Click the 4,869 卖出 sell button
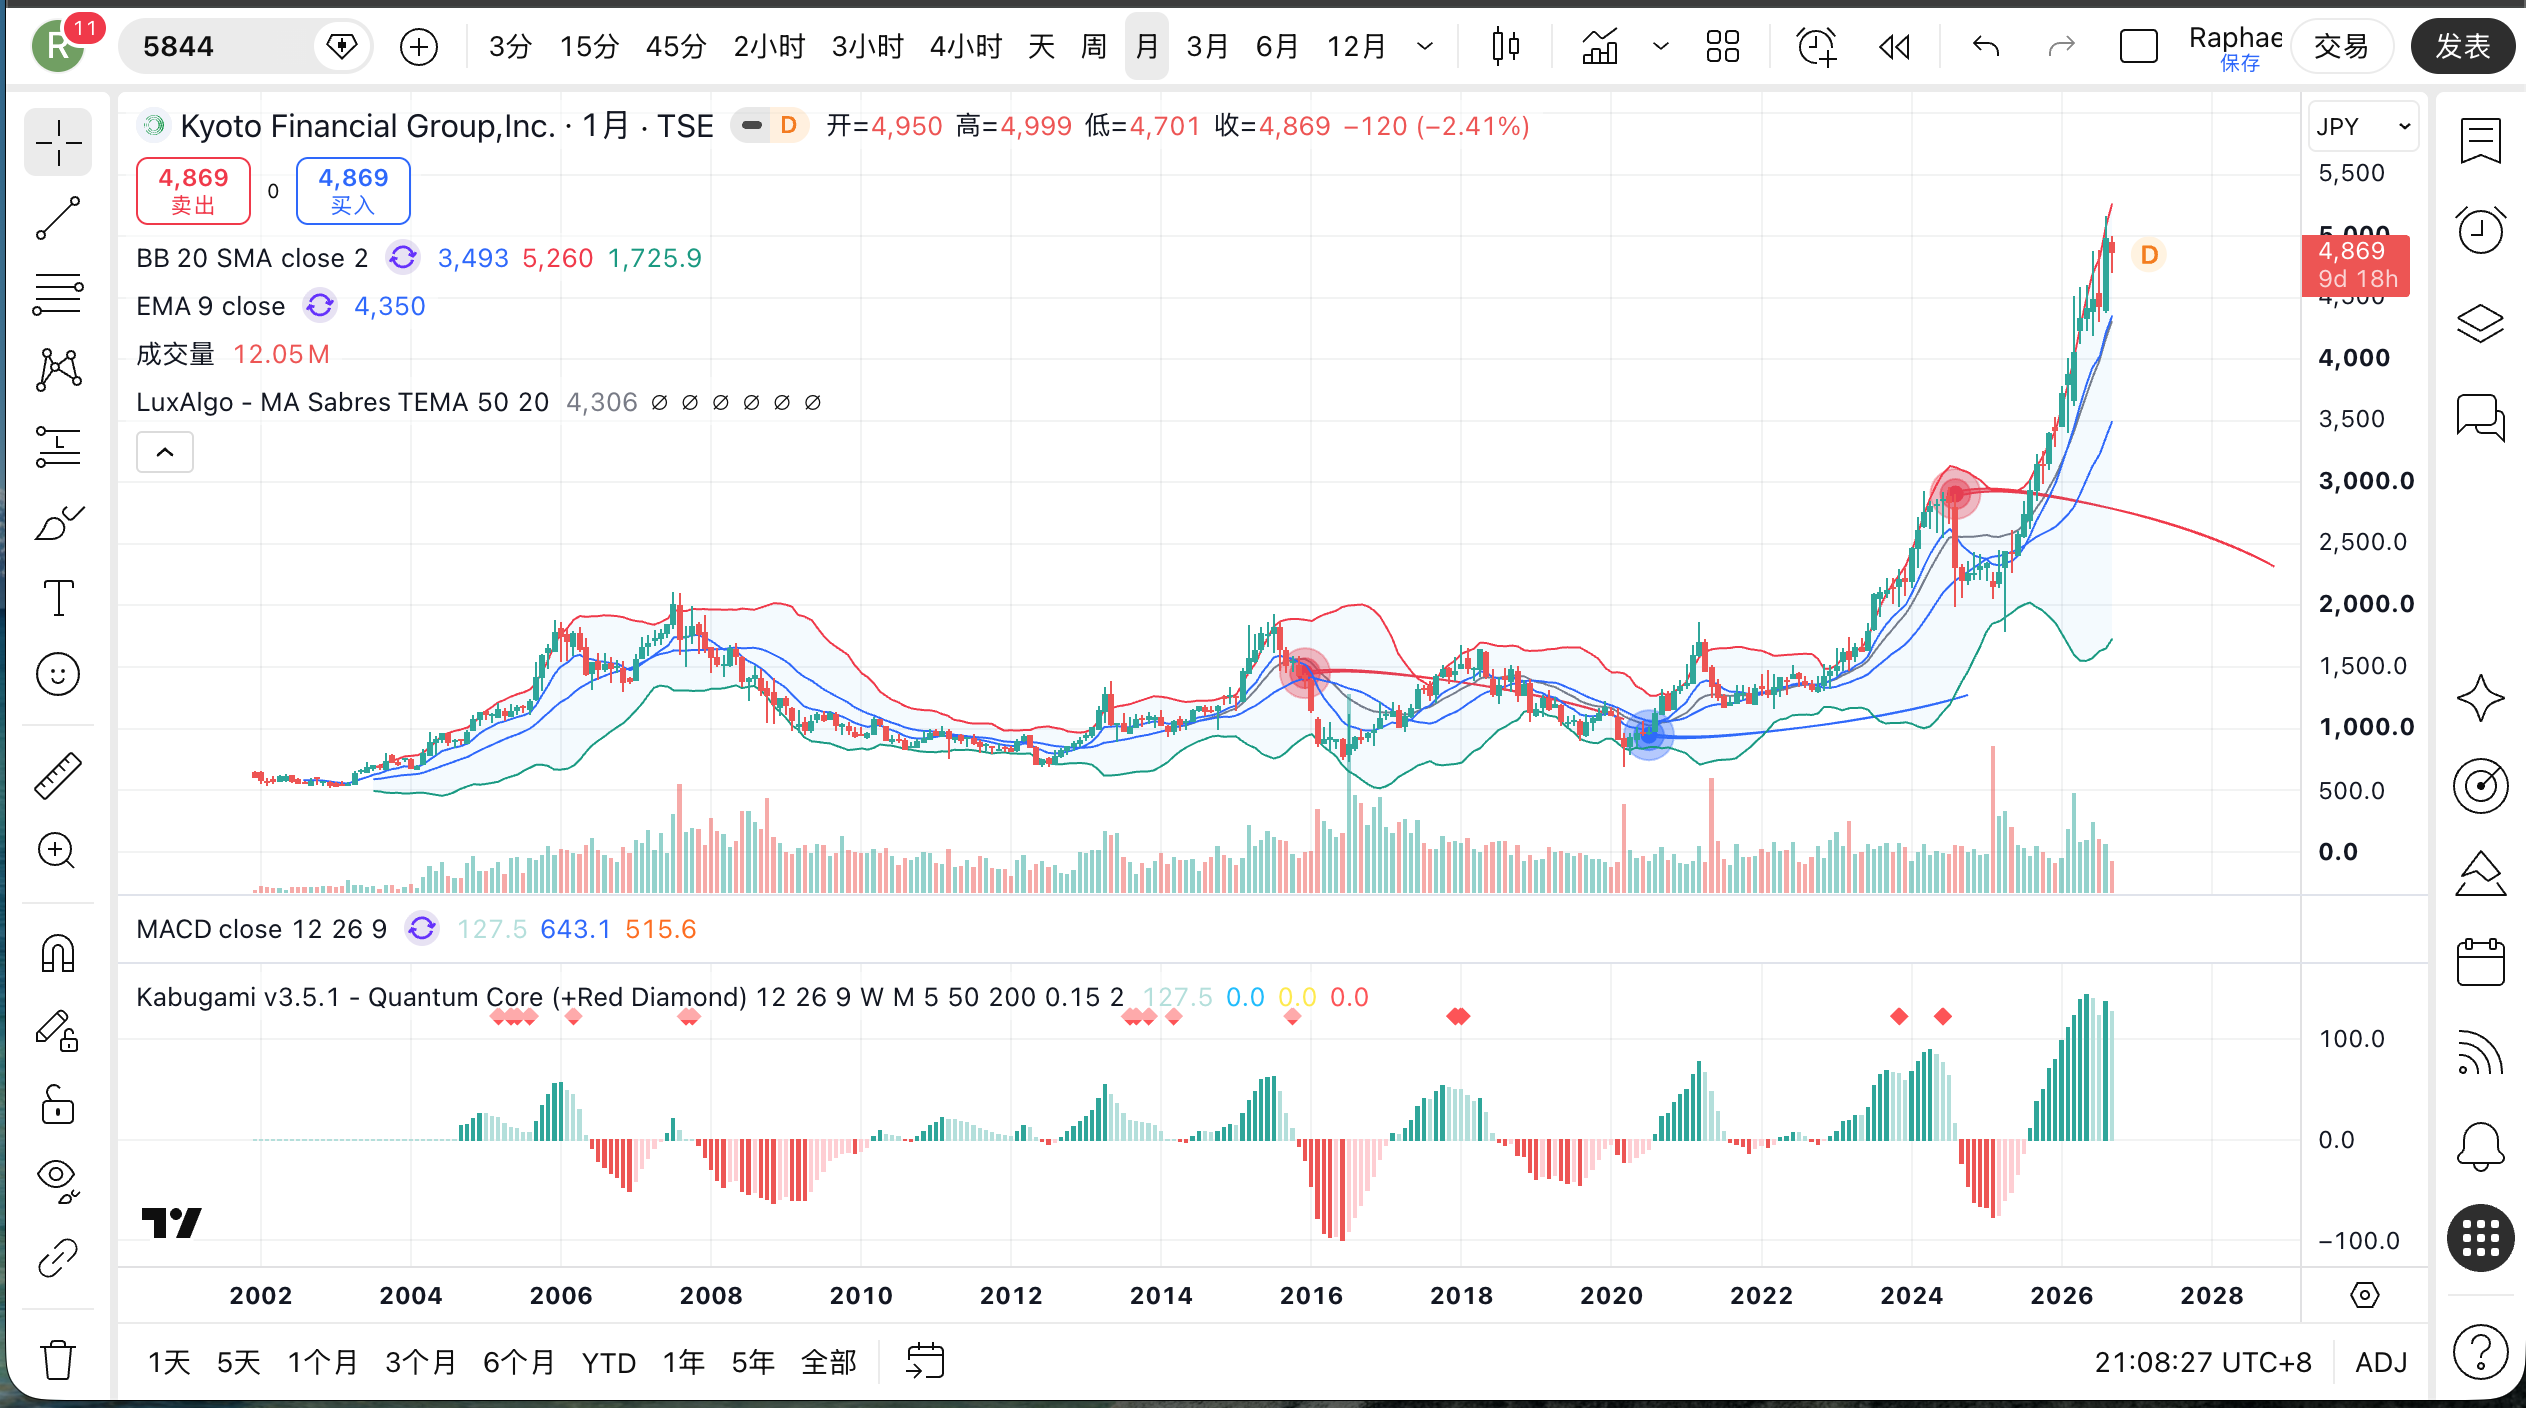Image resolution: width=2526 pixels, height=1408 pixels. (193, 191)
